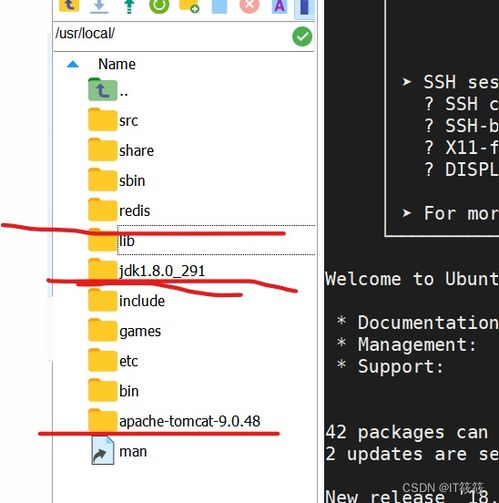Click the red delete X icon
The image size is (499, 503).
[x=249, y=6]
